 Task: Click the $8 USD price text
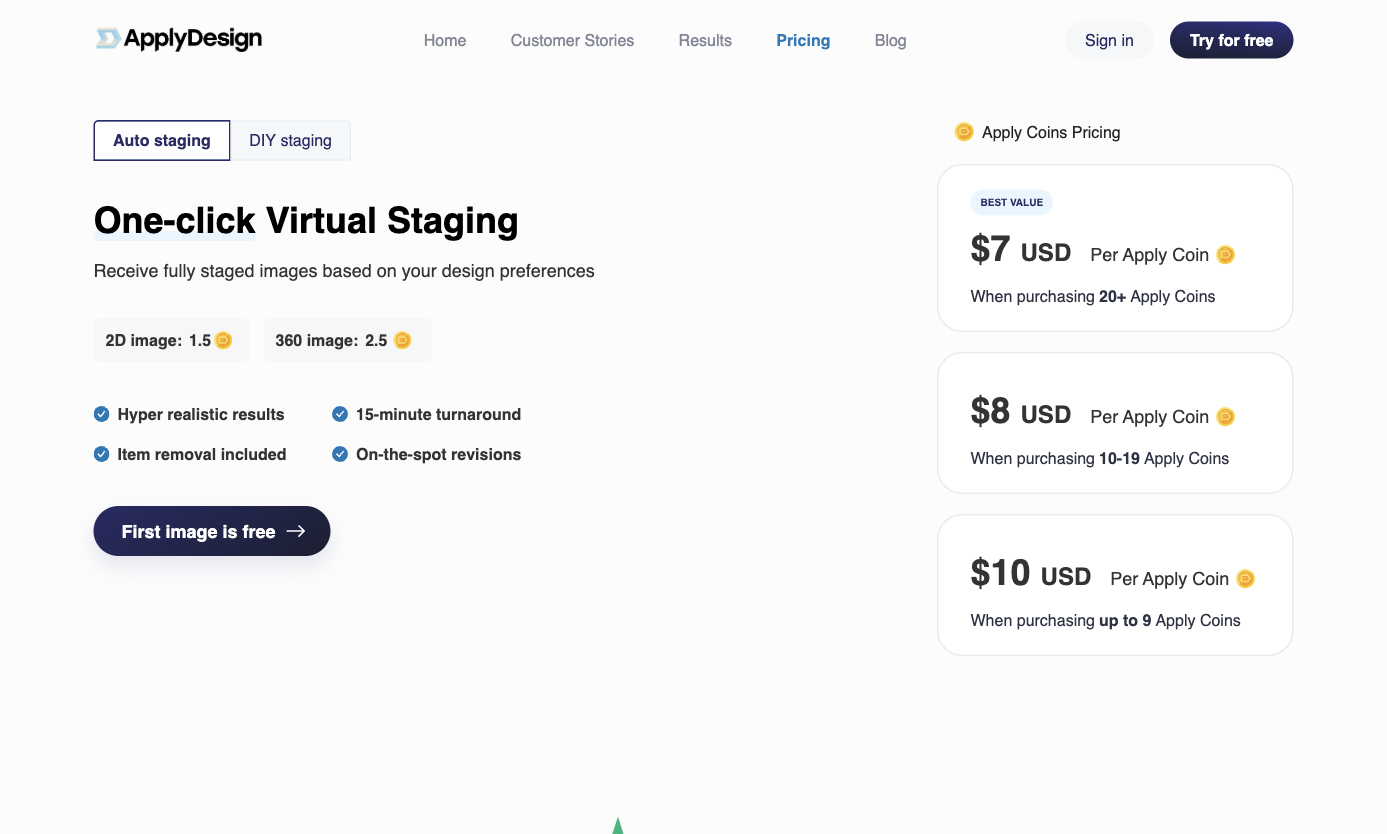pos(1020,411)
